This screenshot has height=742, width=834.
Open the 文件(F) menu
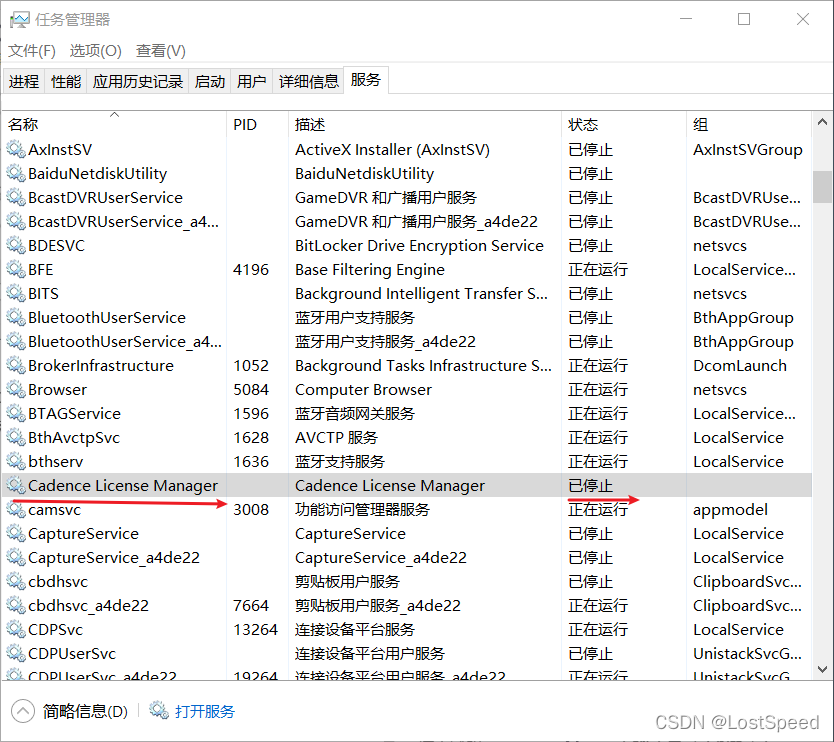pos(32,50)
